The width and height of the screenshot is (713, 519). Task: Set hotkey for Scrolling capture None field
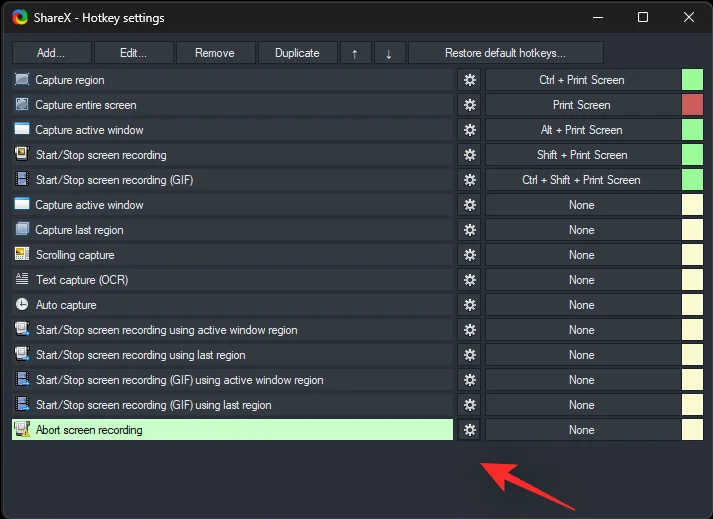pyautogui.click(x=581, y=255)
